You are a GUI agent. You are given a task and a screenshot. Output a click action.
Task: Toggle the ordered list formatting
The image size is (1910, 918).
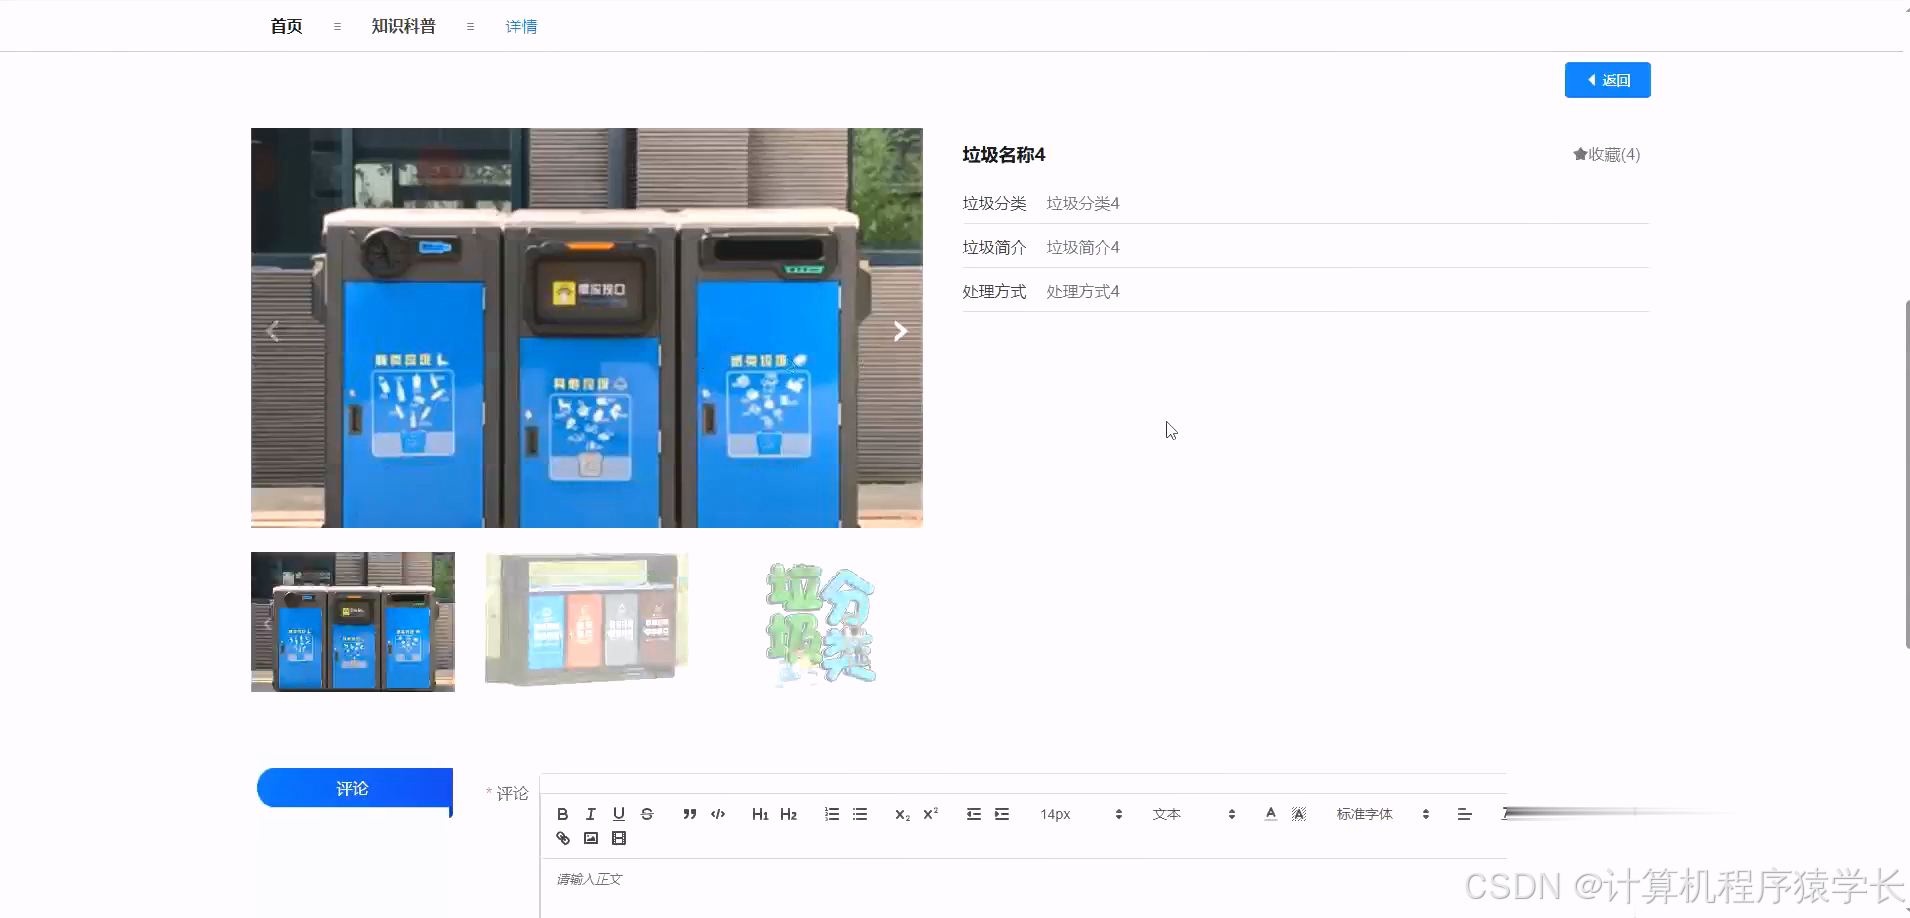(x=832, y=813)
